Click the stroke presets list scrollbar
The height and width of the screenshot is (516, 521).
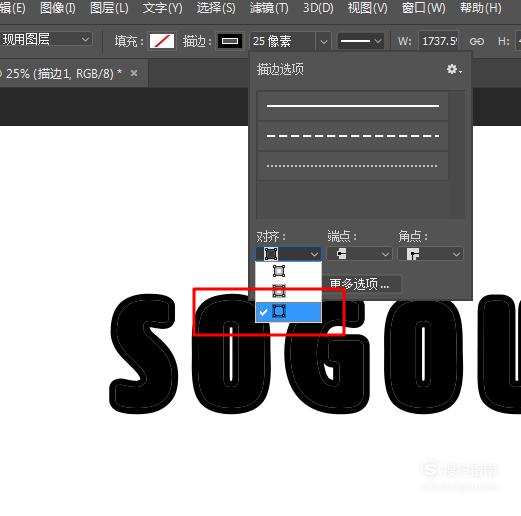point(457,155)
